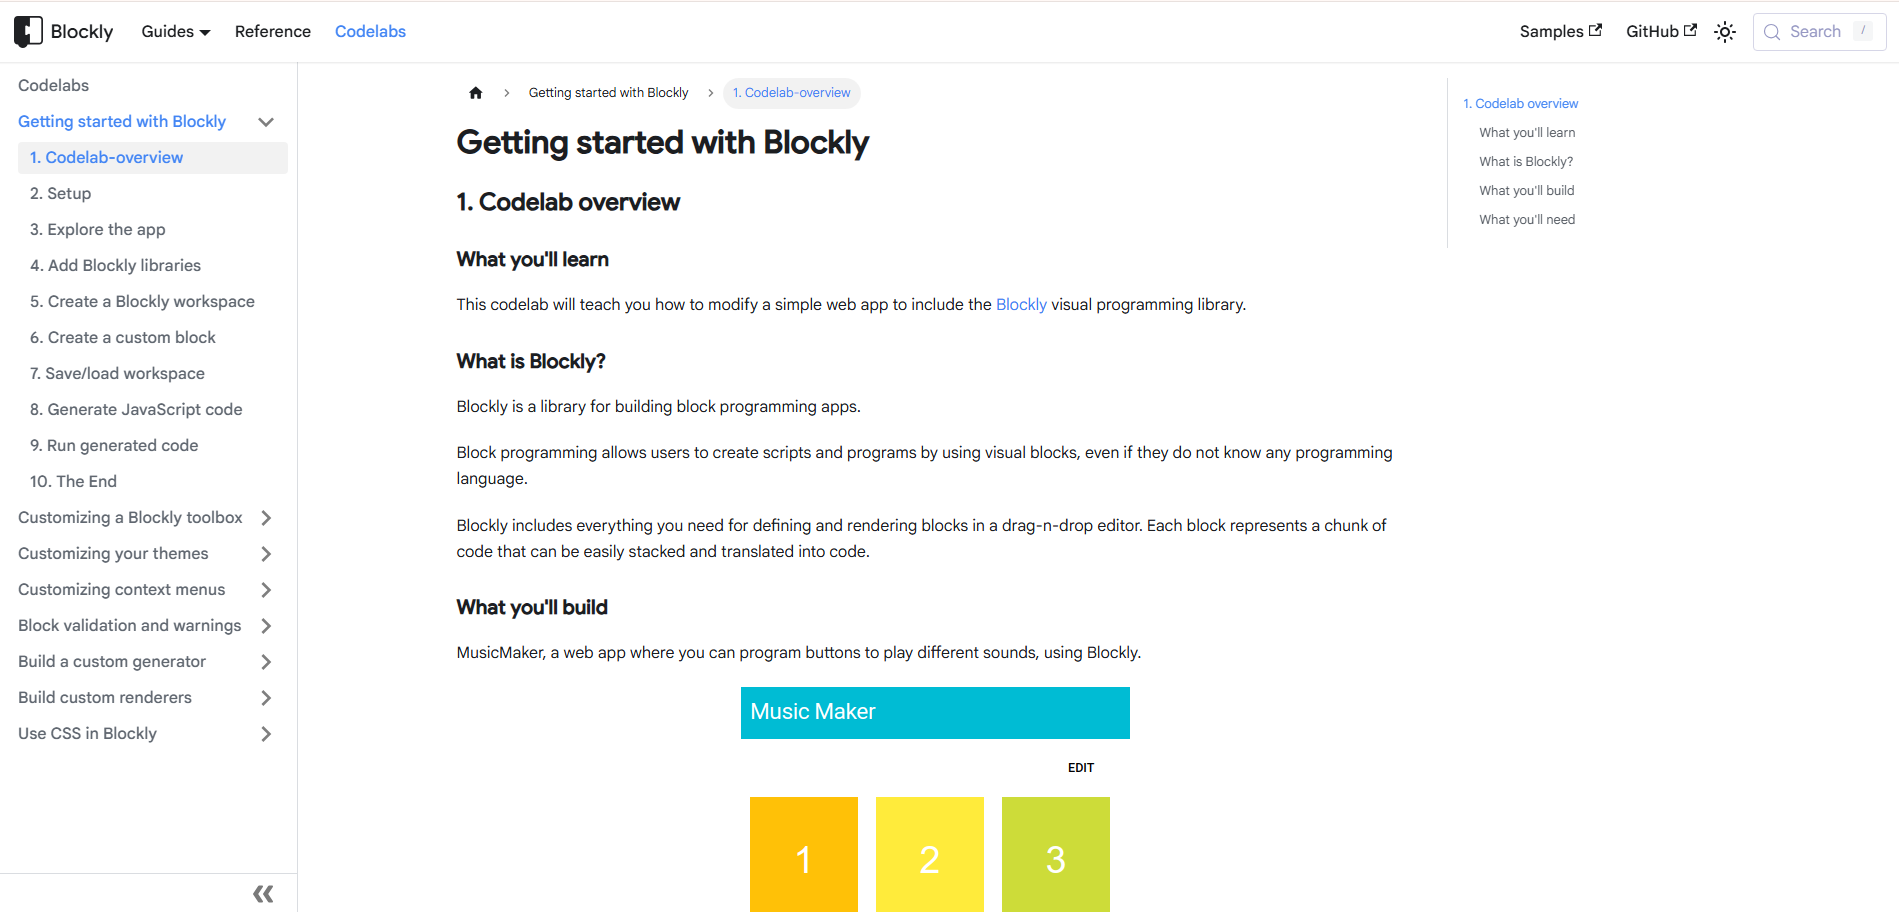
Task: Open the Reference nav item
Action: pos(272,31)
